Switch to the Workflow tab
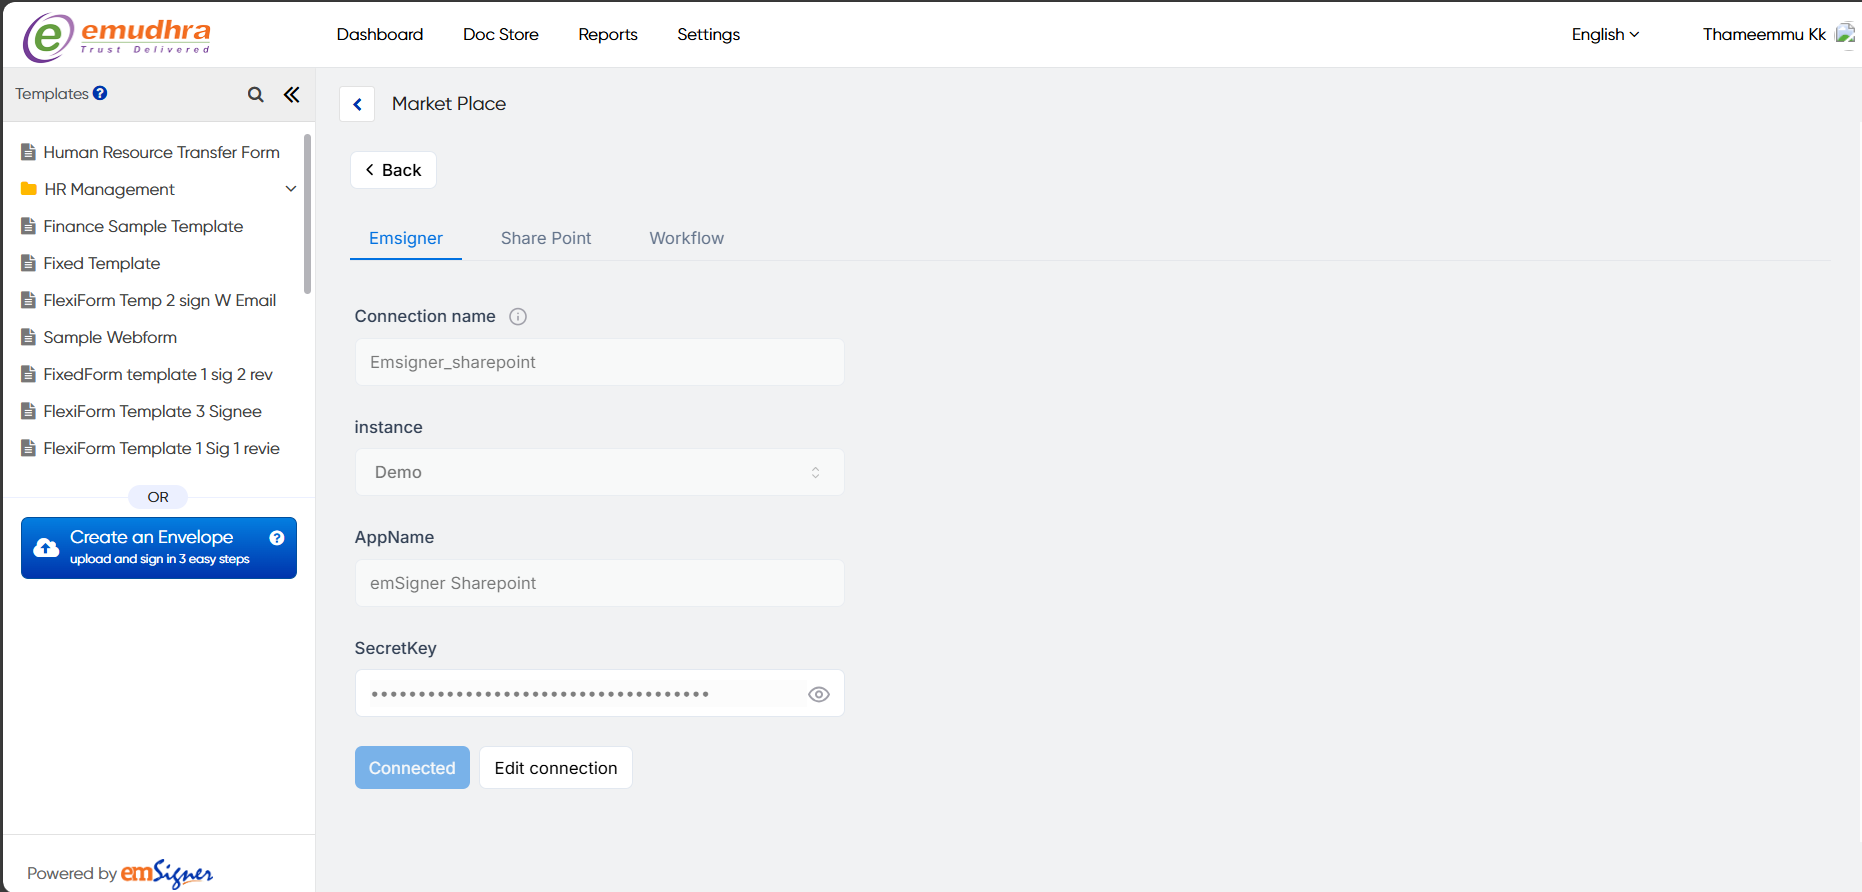Image resolution: width=1862 pixels, height=892 pixels. (x=686, y=238)
